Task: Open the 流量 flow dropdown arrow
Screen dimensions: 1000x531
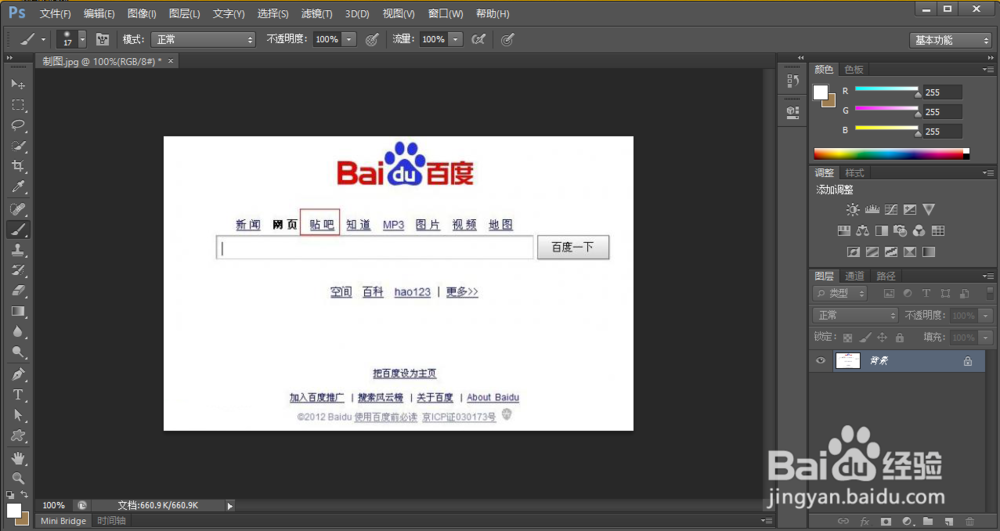Action: tap(455, 40)
